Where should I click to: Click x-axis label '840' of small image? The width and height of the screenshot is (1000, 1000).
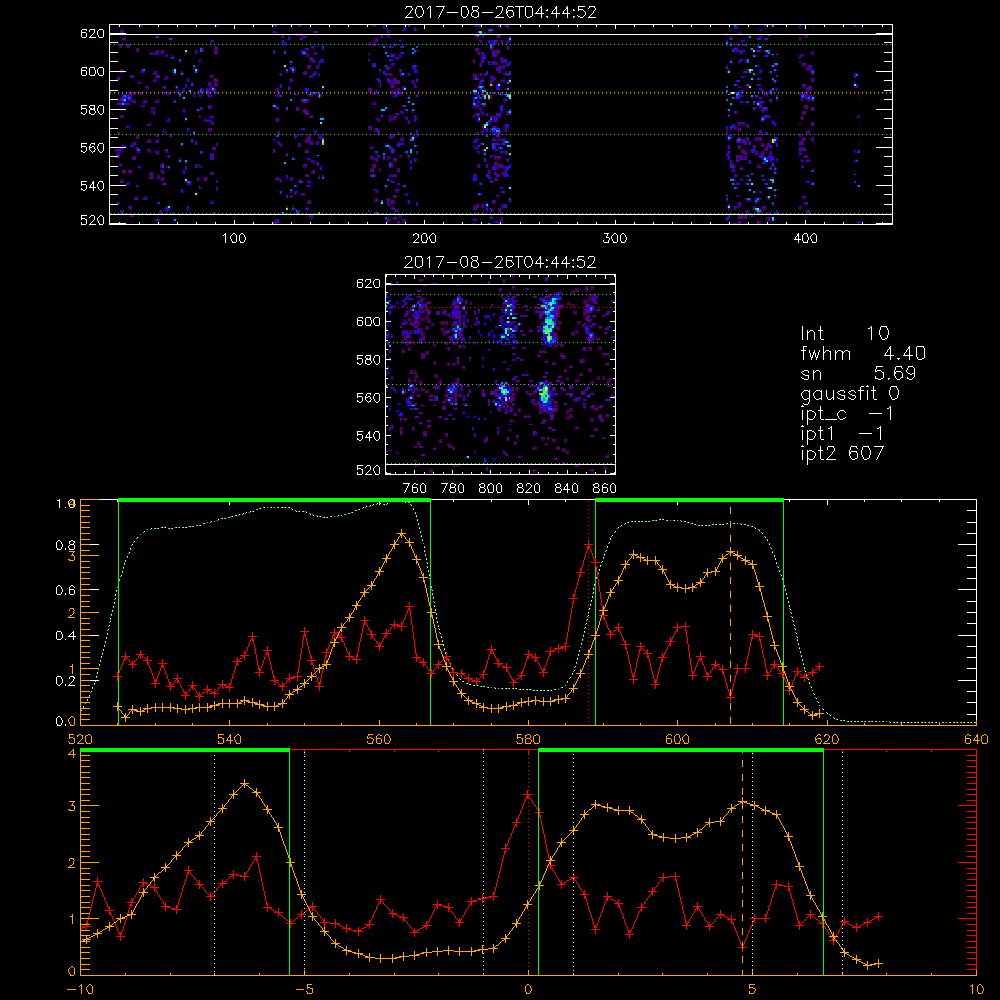coord(566,489)
